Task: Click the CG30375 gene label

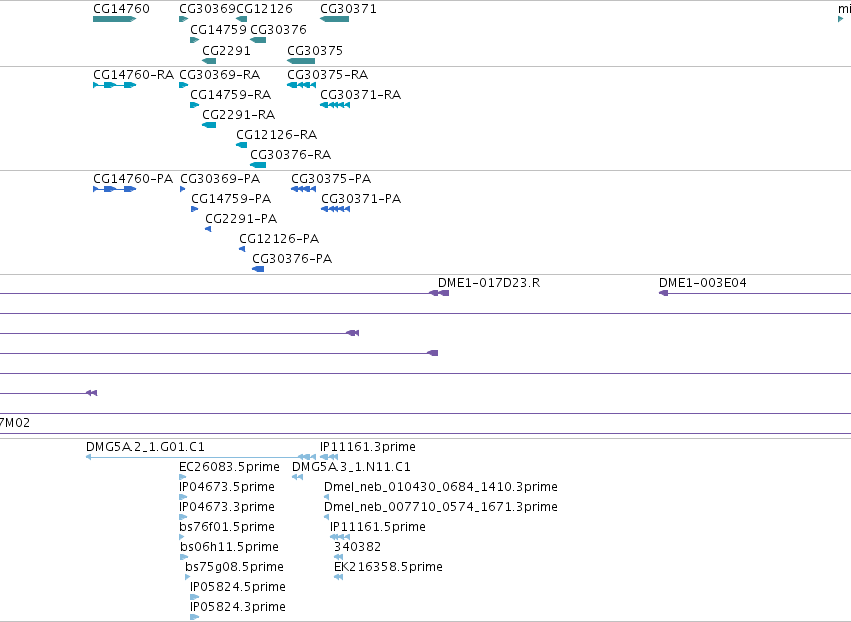Action: coord(315,50)
